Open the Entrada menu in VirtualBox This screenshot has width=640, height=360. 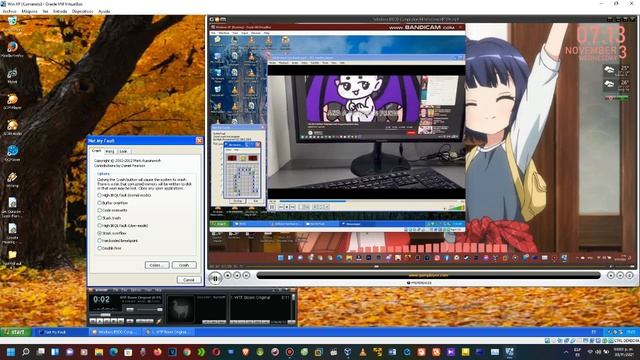pyautogui.click(x=60, y=11)
